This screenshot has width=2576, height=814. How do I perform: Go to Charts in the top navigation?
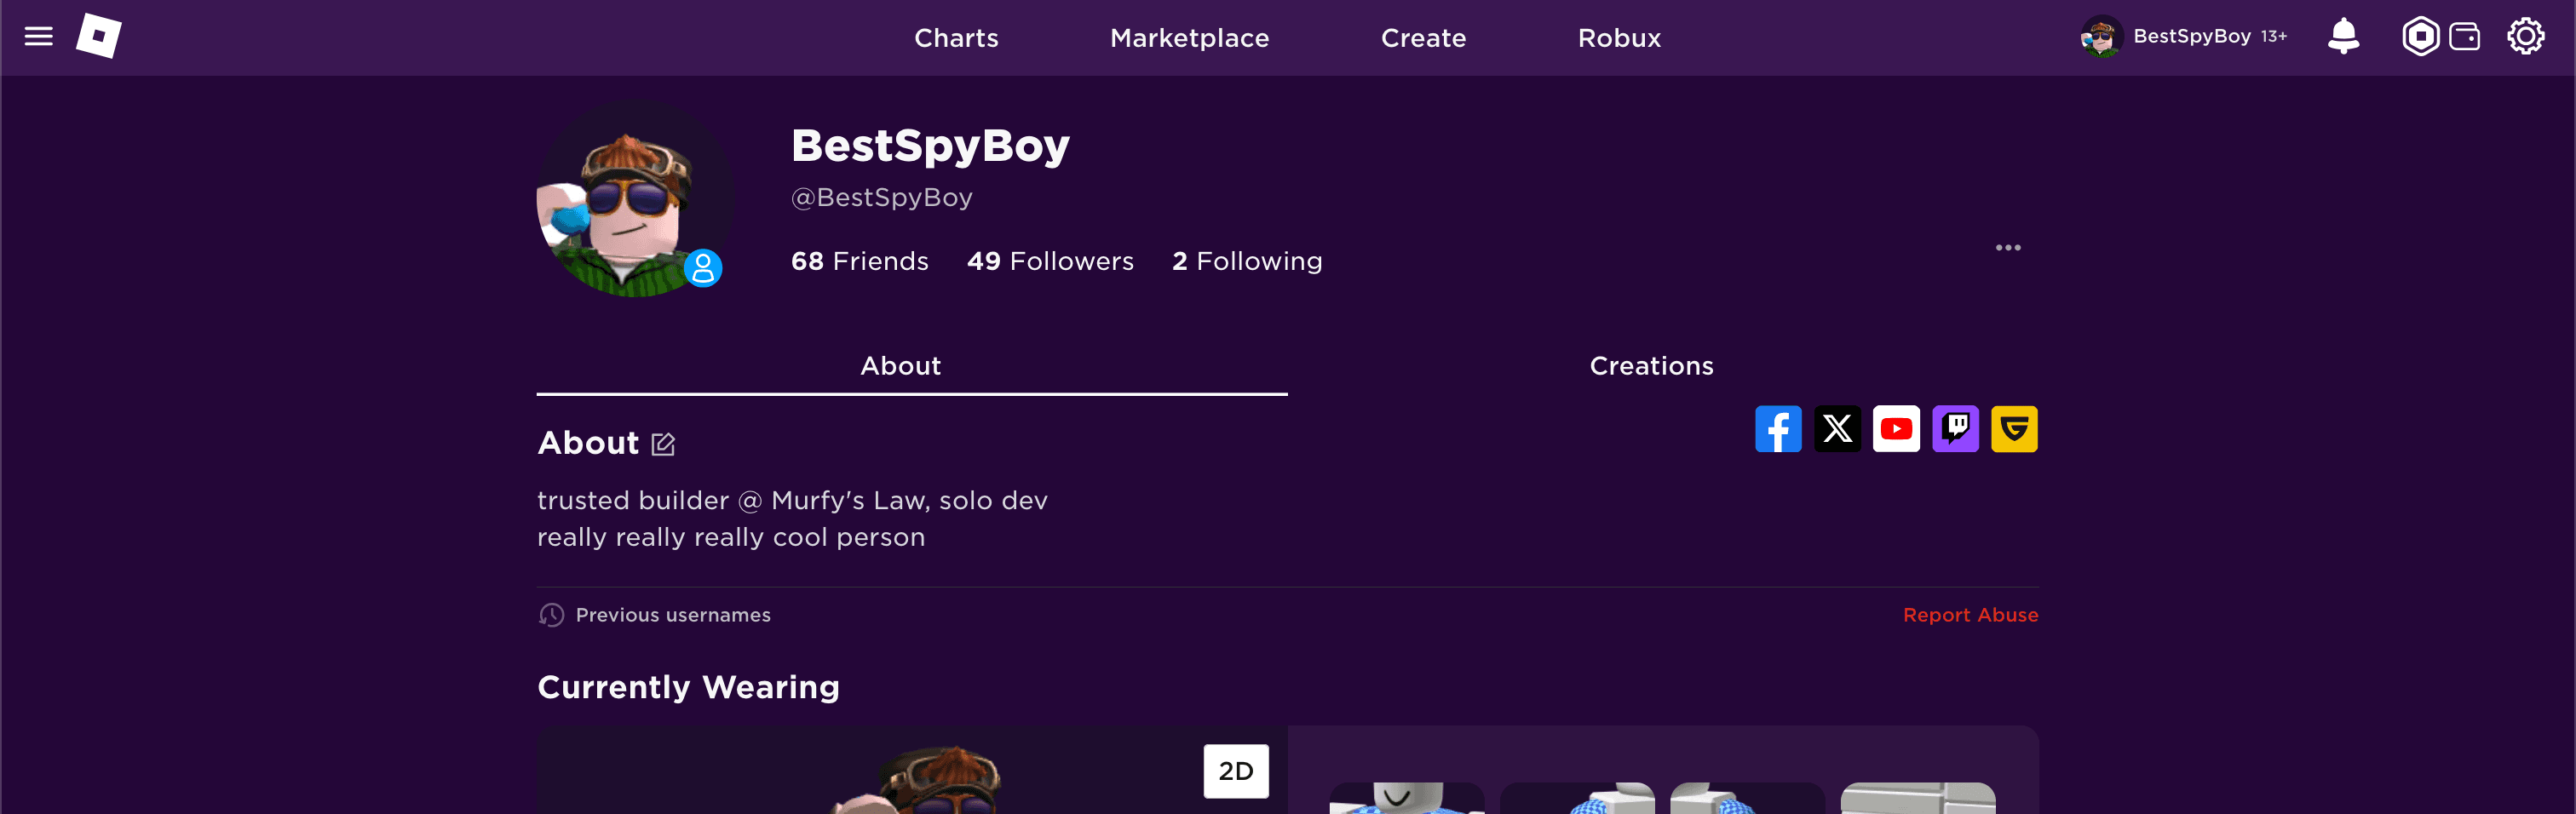[x=956, y=38]
